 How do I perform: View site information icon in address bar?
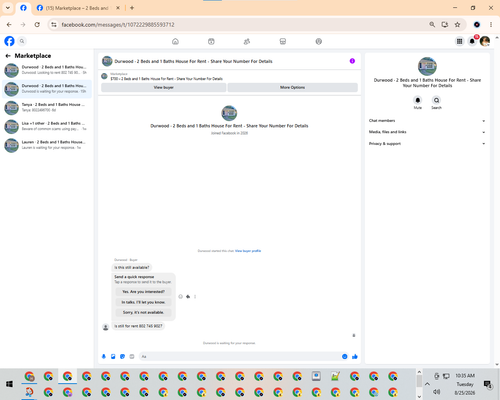pyautogui.click(x=54, y=25)
